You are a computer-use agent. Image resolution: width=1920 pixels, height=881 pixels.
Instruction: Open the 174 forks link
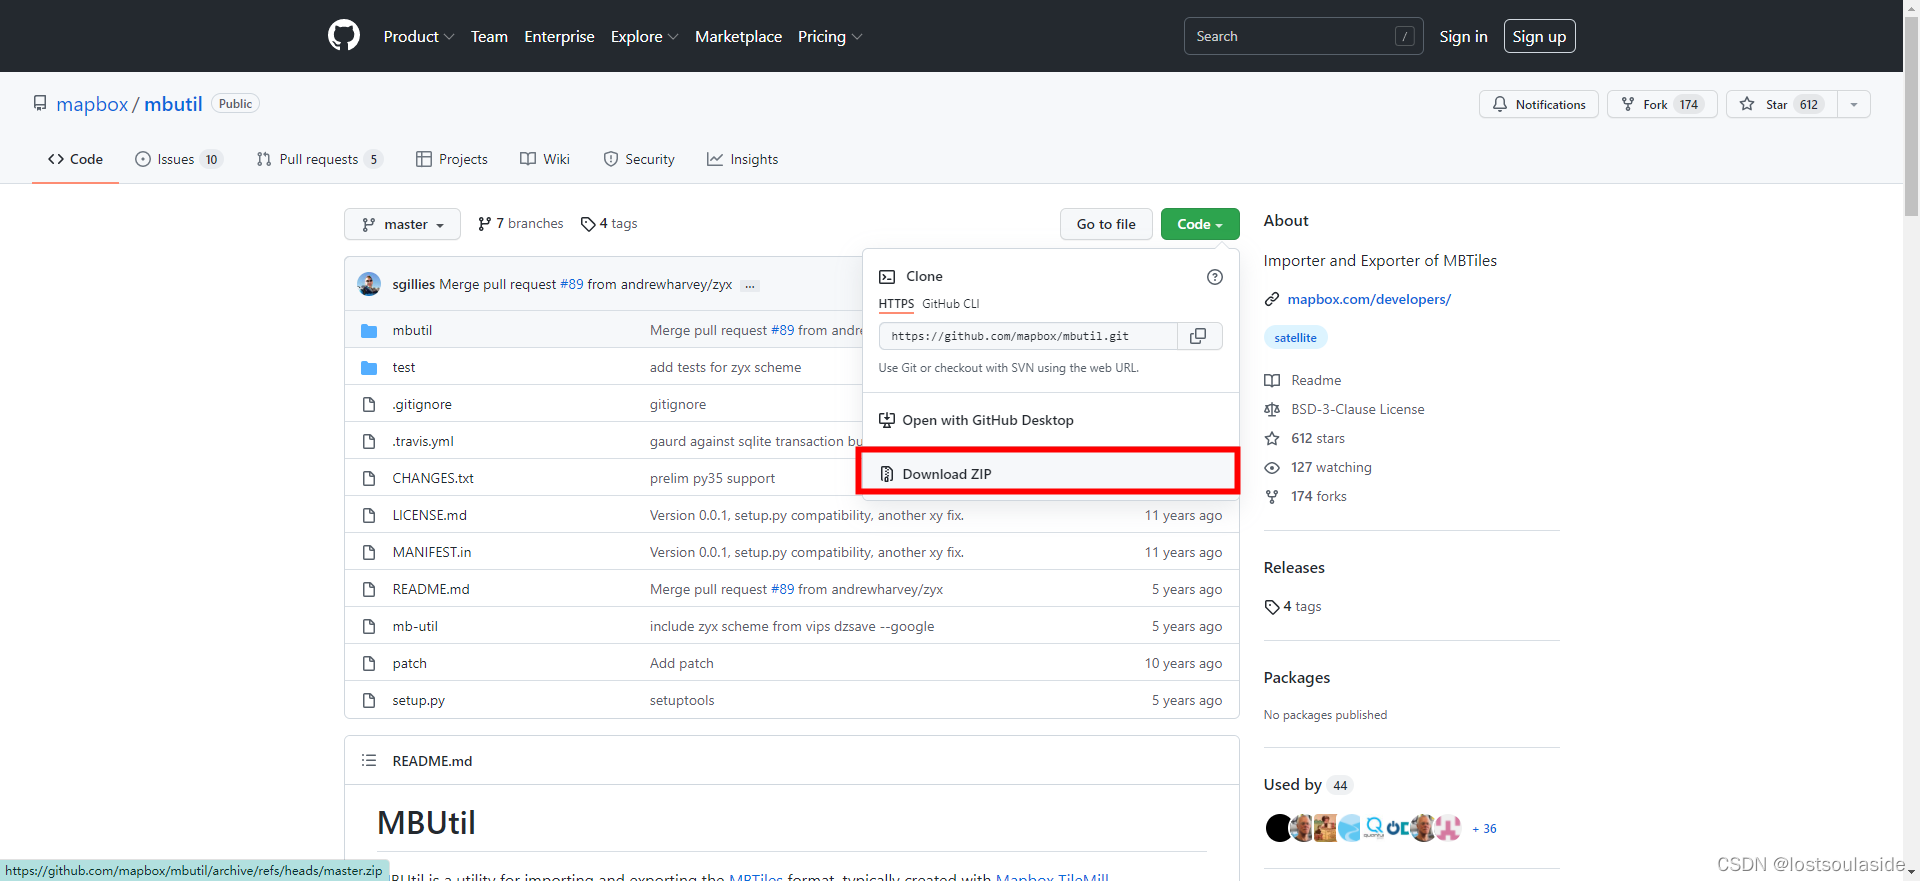pos(1318,496)
